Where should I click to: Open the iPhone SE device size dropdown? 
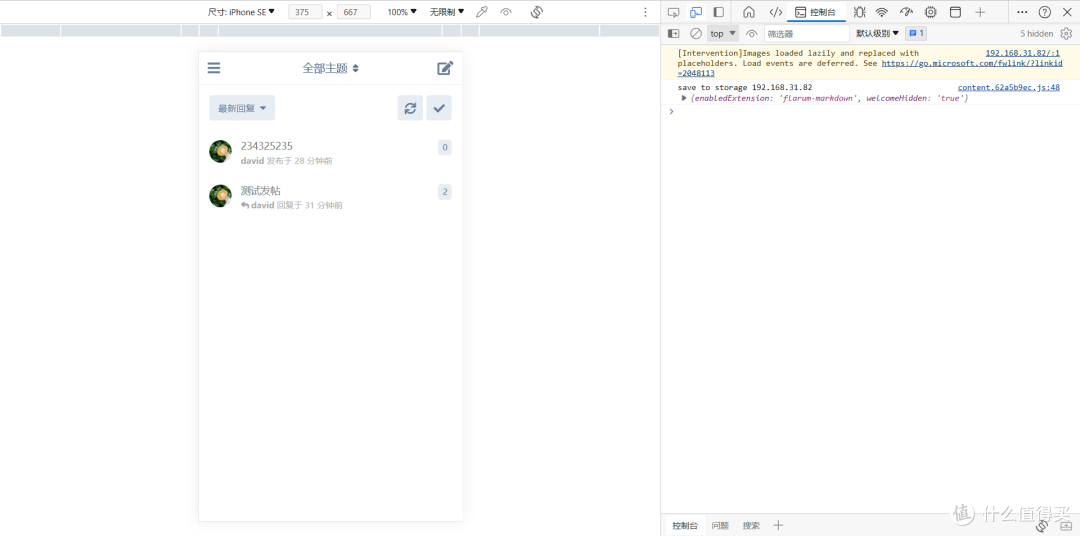241,12
